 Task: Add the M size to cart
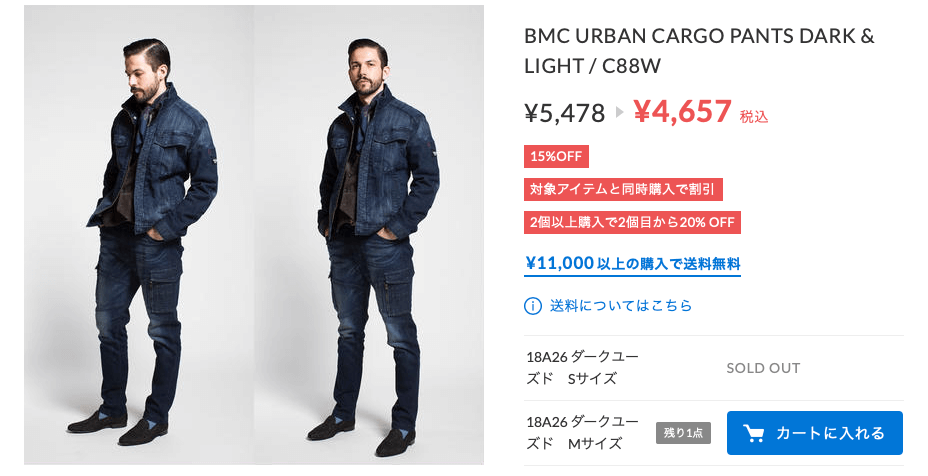(x=814, y=433)
